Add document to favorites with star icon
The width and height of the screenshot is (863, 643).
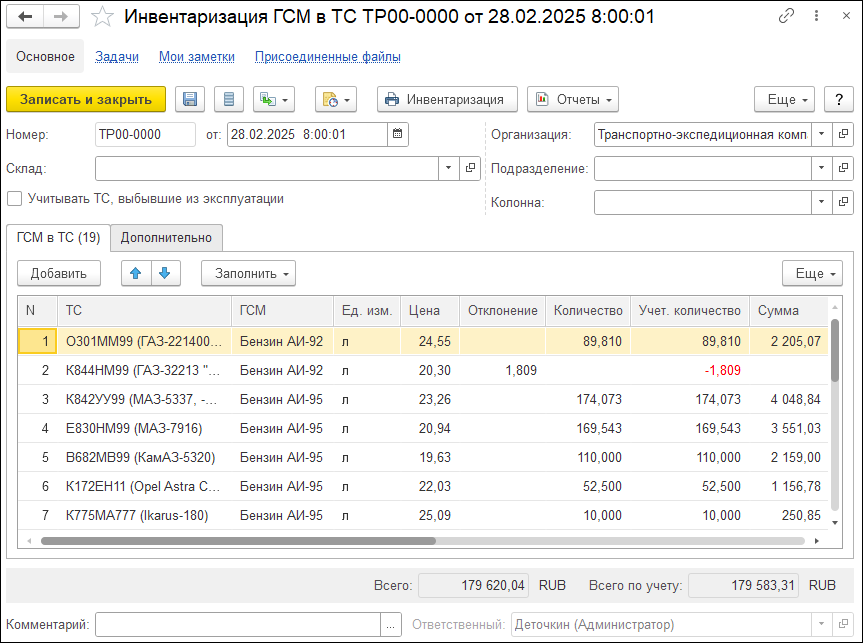click(x=102, y=17)
